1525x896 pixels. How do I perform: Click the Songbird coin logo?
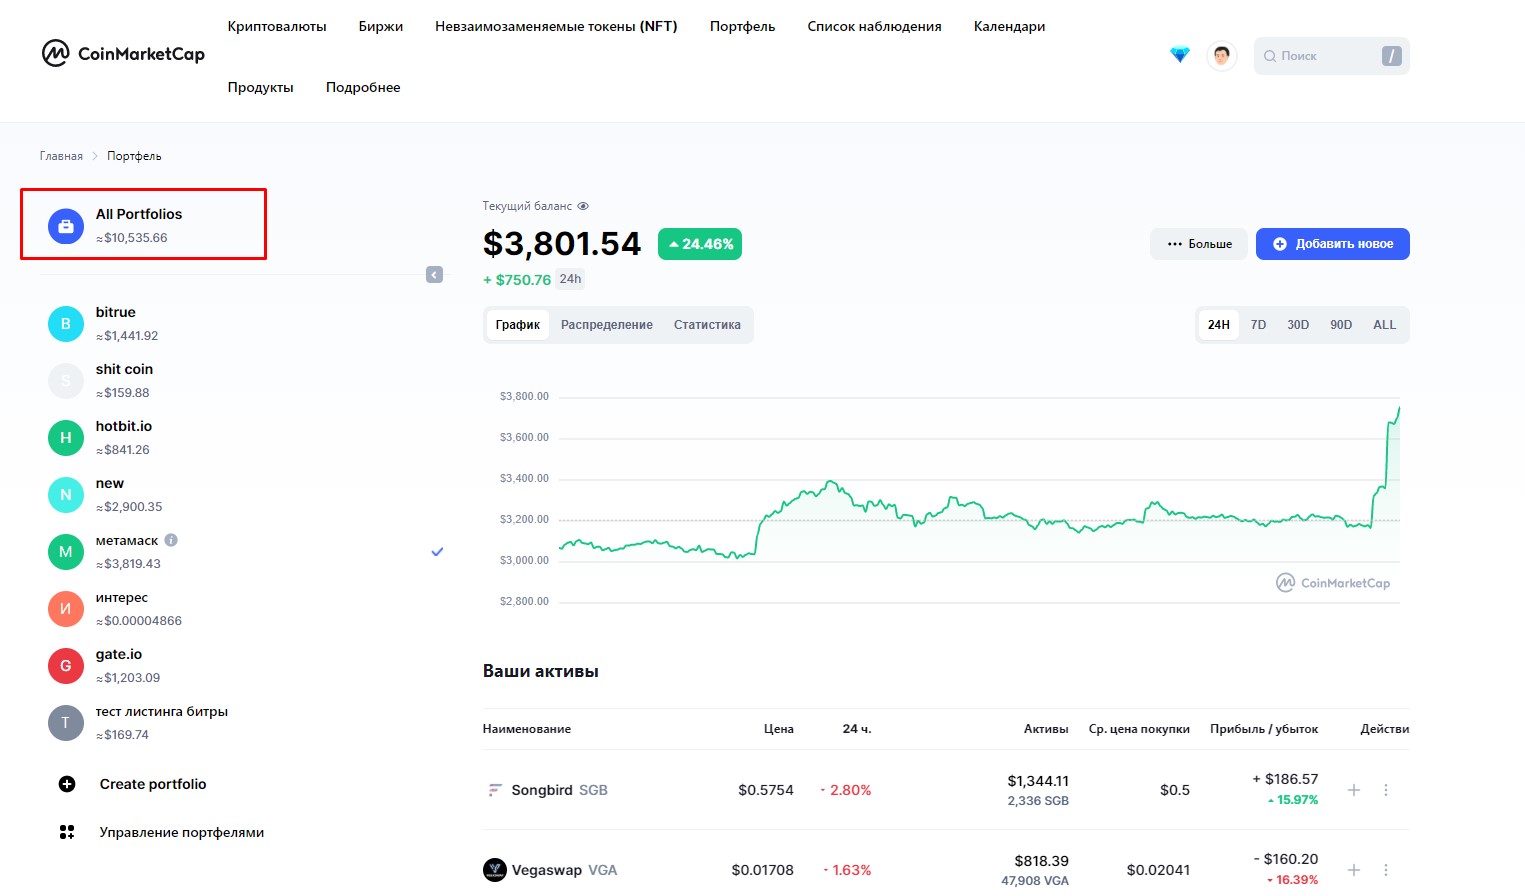pos(494,790)
